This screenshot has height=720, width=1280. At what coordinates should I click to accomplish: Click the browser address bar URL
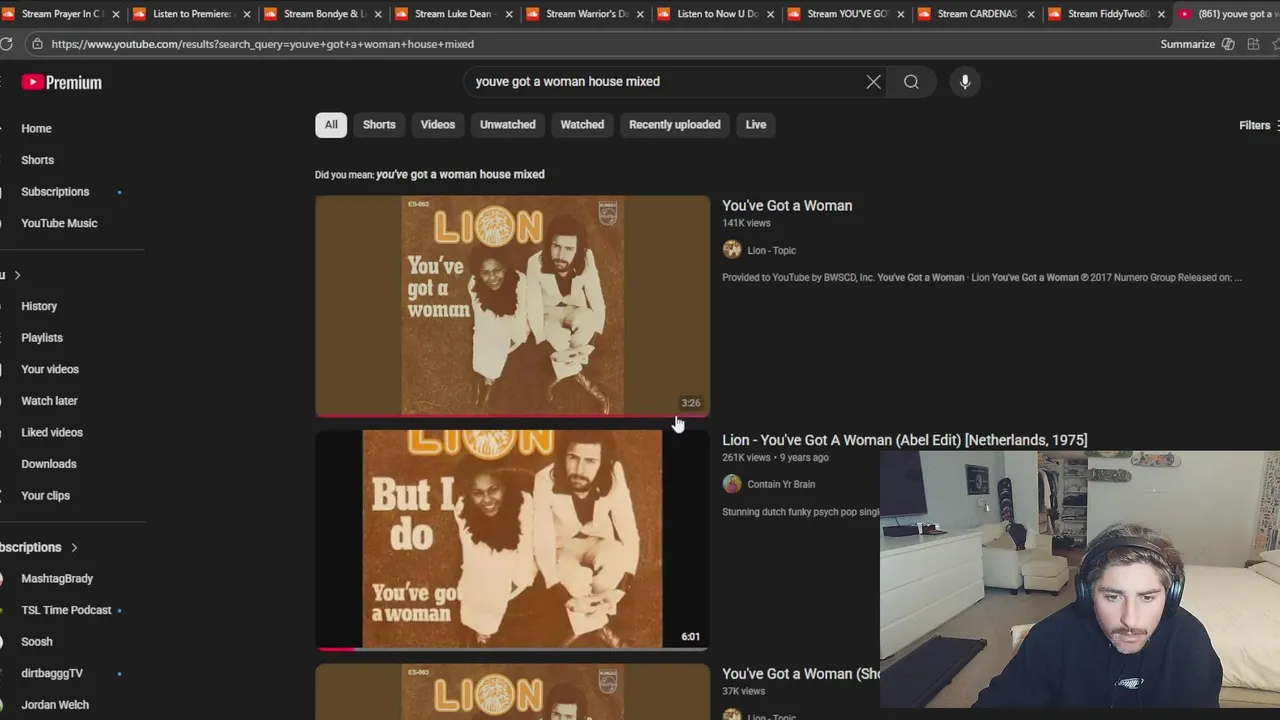(x=262, y=44)
